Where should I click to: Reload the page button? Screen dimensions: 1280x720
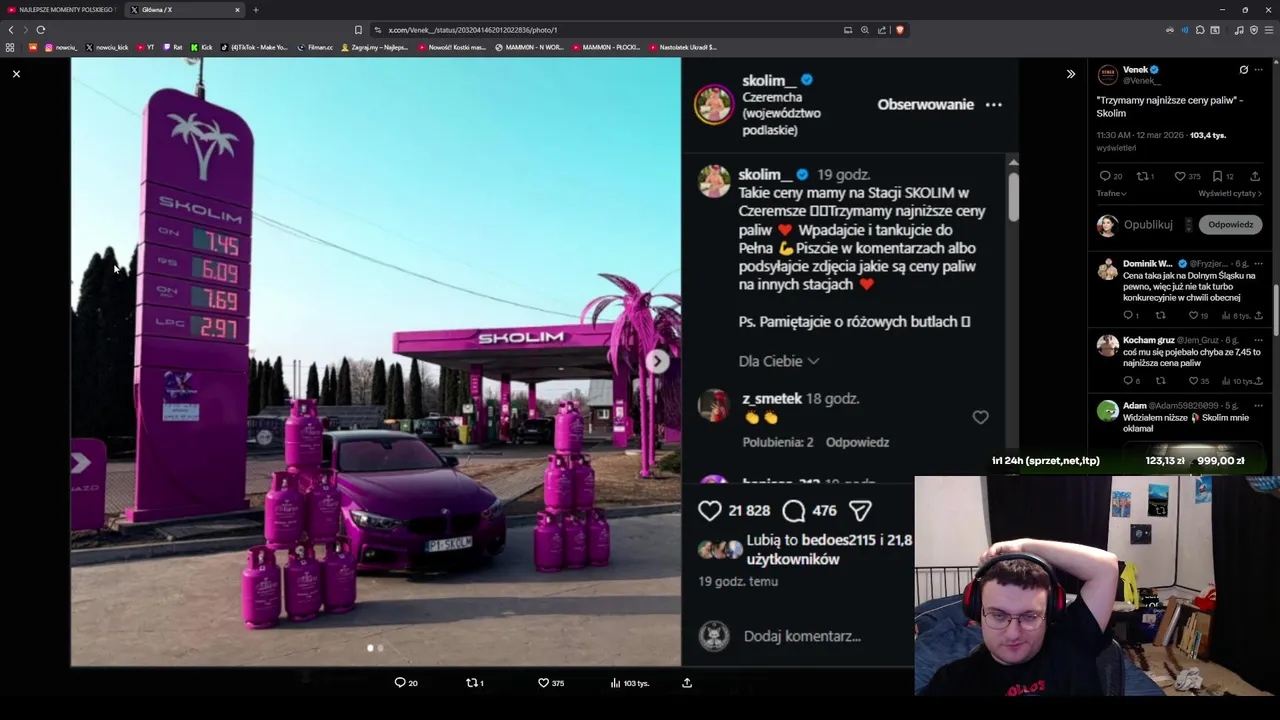click(x=41, y=30)
